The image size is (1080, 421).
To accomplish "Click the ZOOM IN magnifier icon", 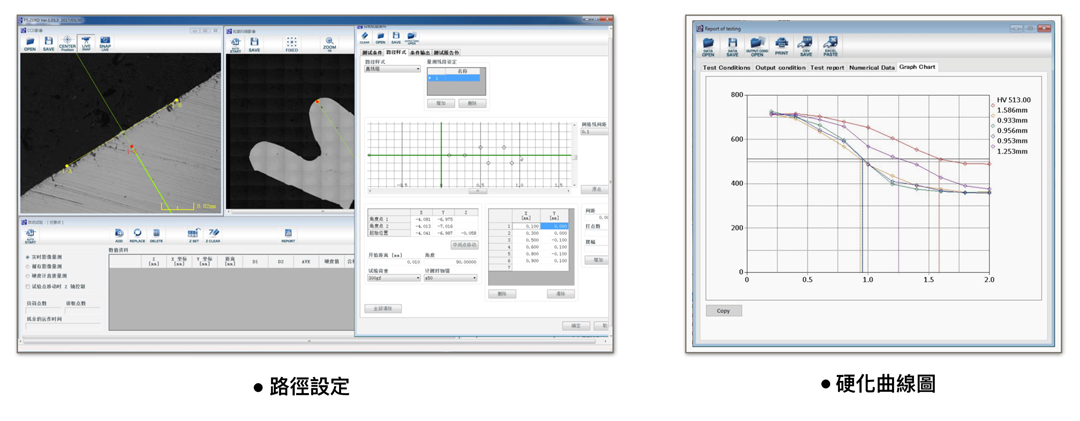I will (x=330, y=44).
